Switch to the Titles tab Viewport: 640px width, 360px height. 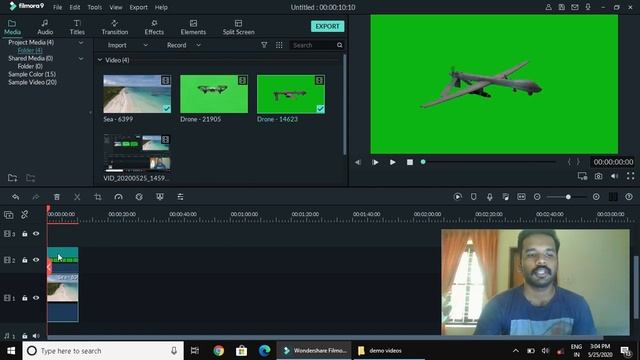[x=77, y=27]
